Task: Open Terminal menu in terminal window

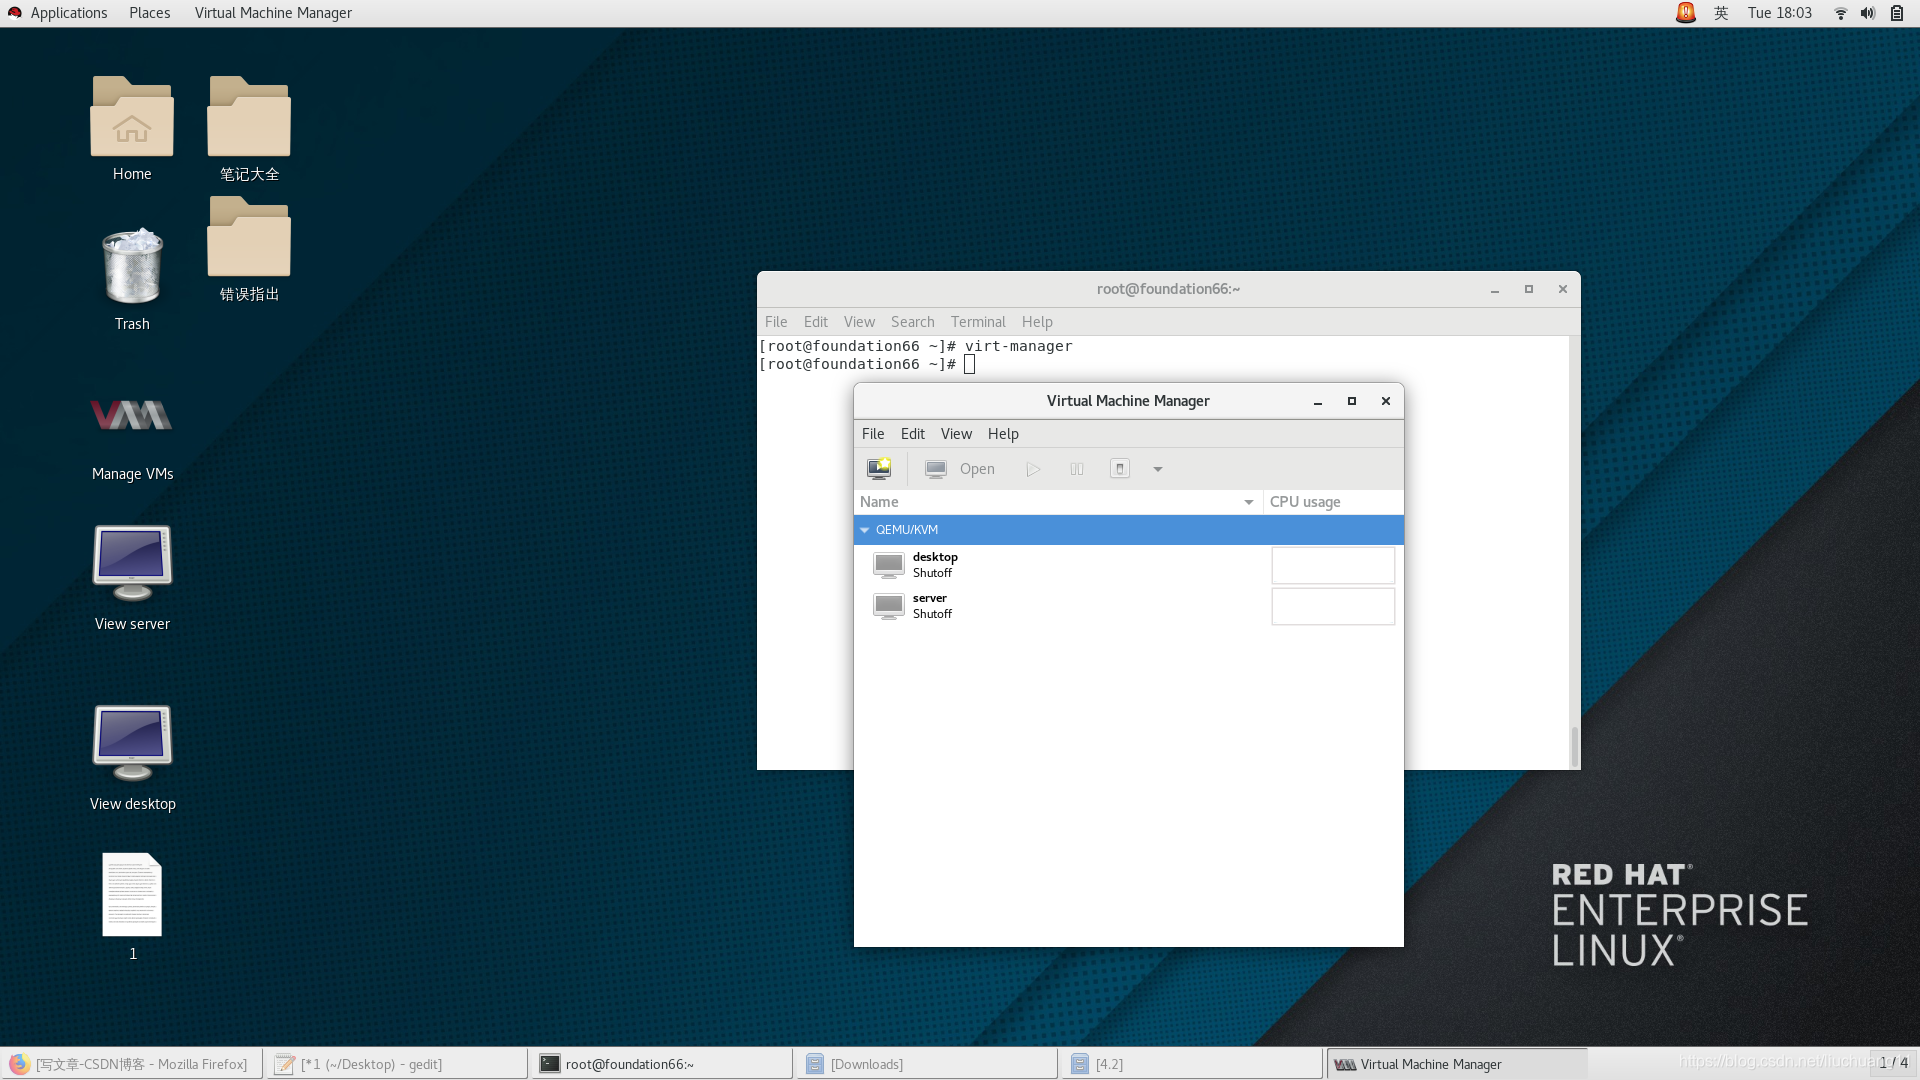Action: click(978, 322)
